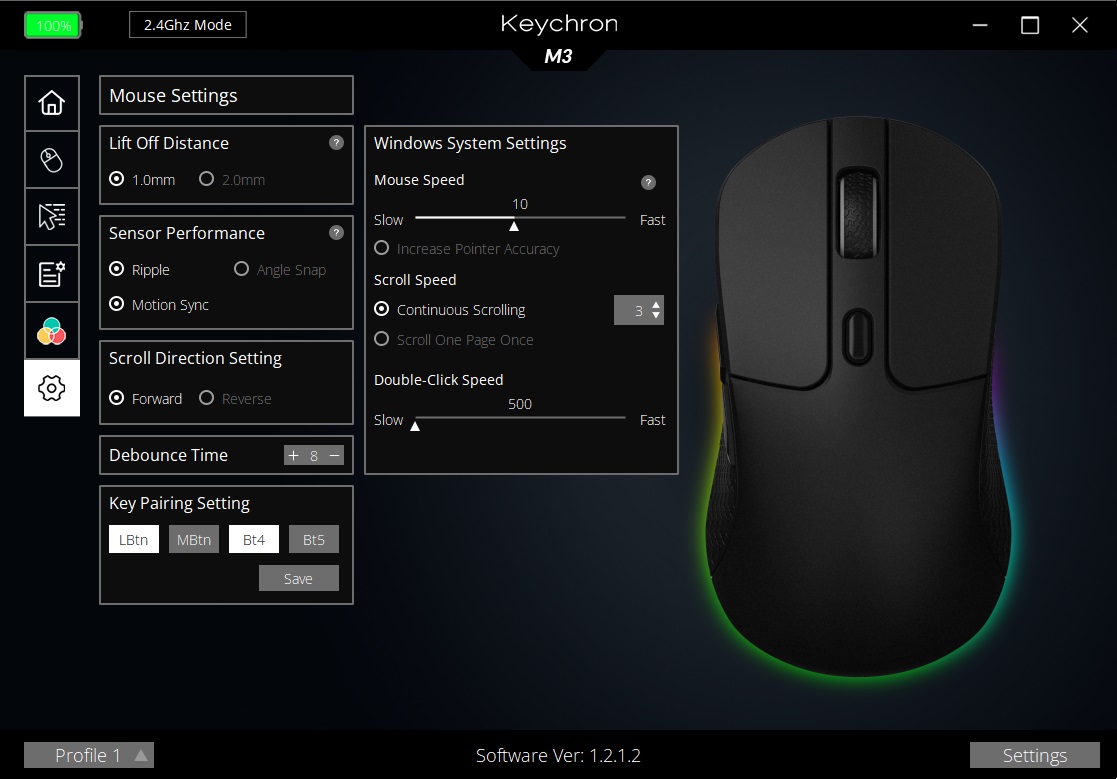
Task: Click the battery 100% indicator
Action: [53, 26]
